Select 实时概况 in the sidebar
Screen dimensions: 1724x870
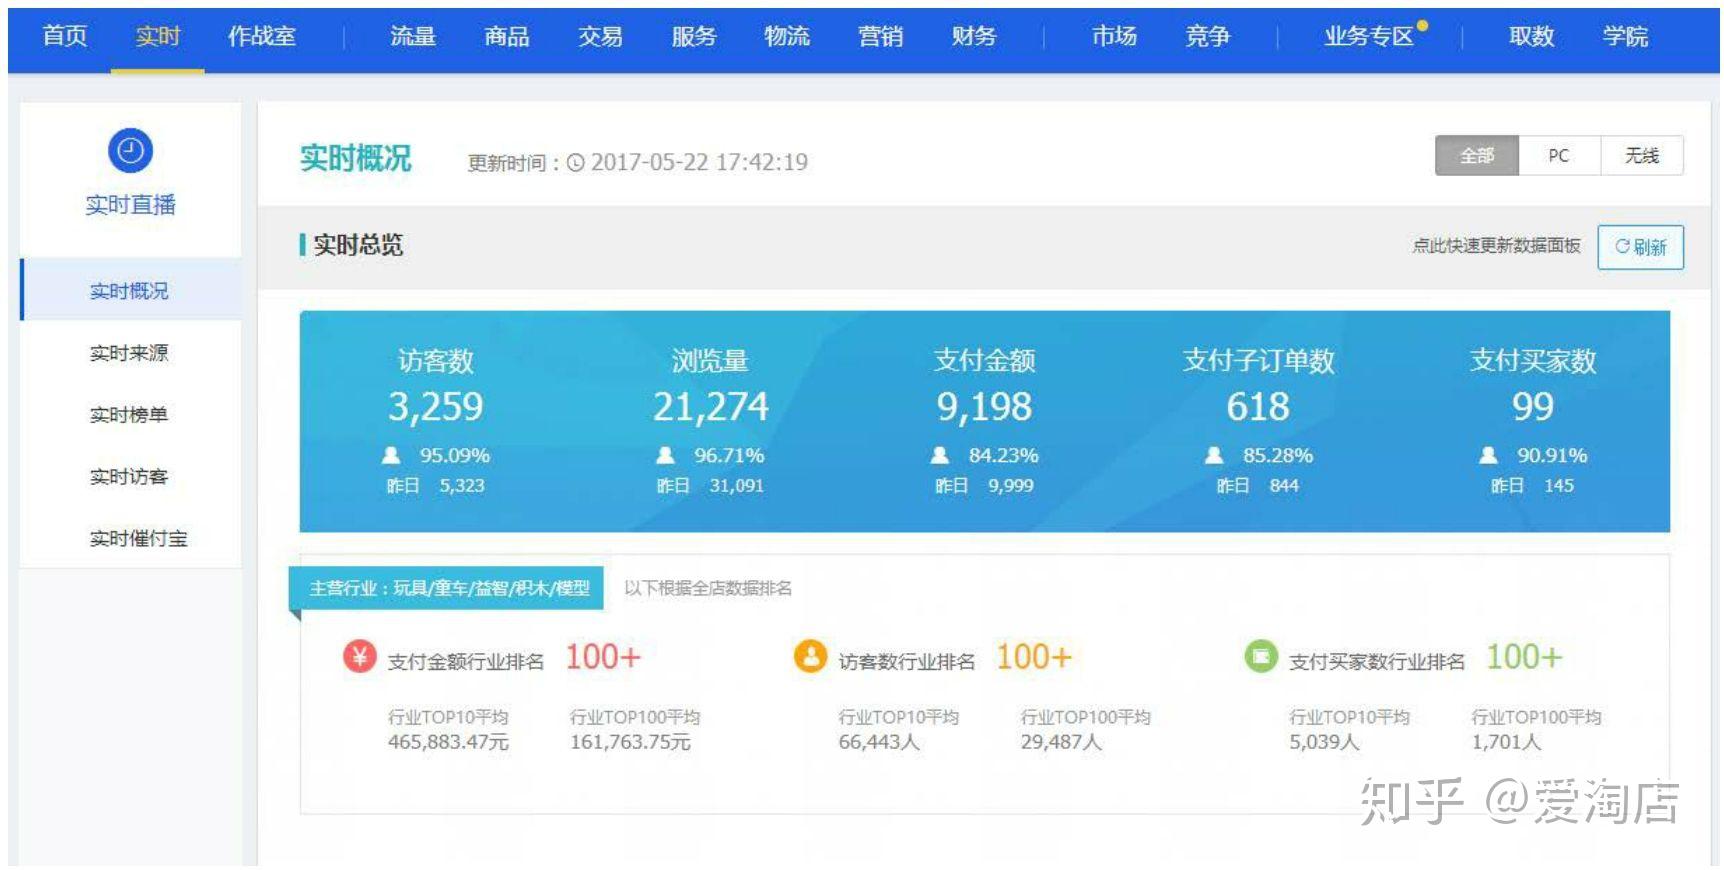coord(130,290)
